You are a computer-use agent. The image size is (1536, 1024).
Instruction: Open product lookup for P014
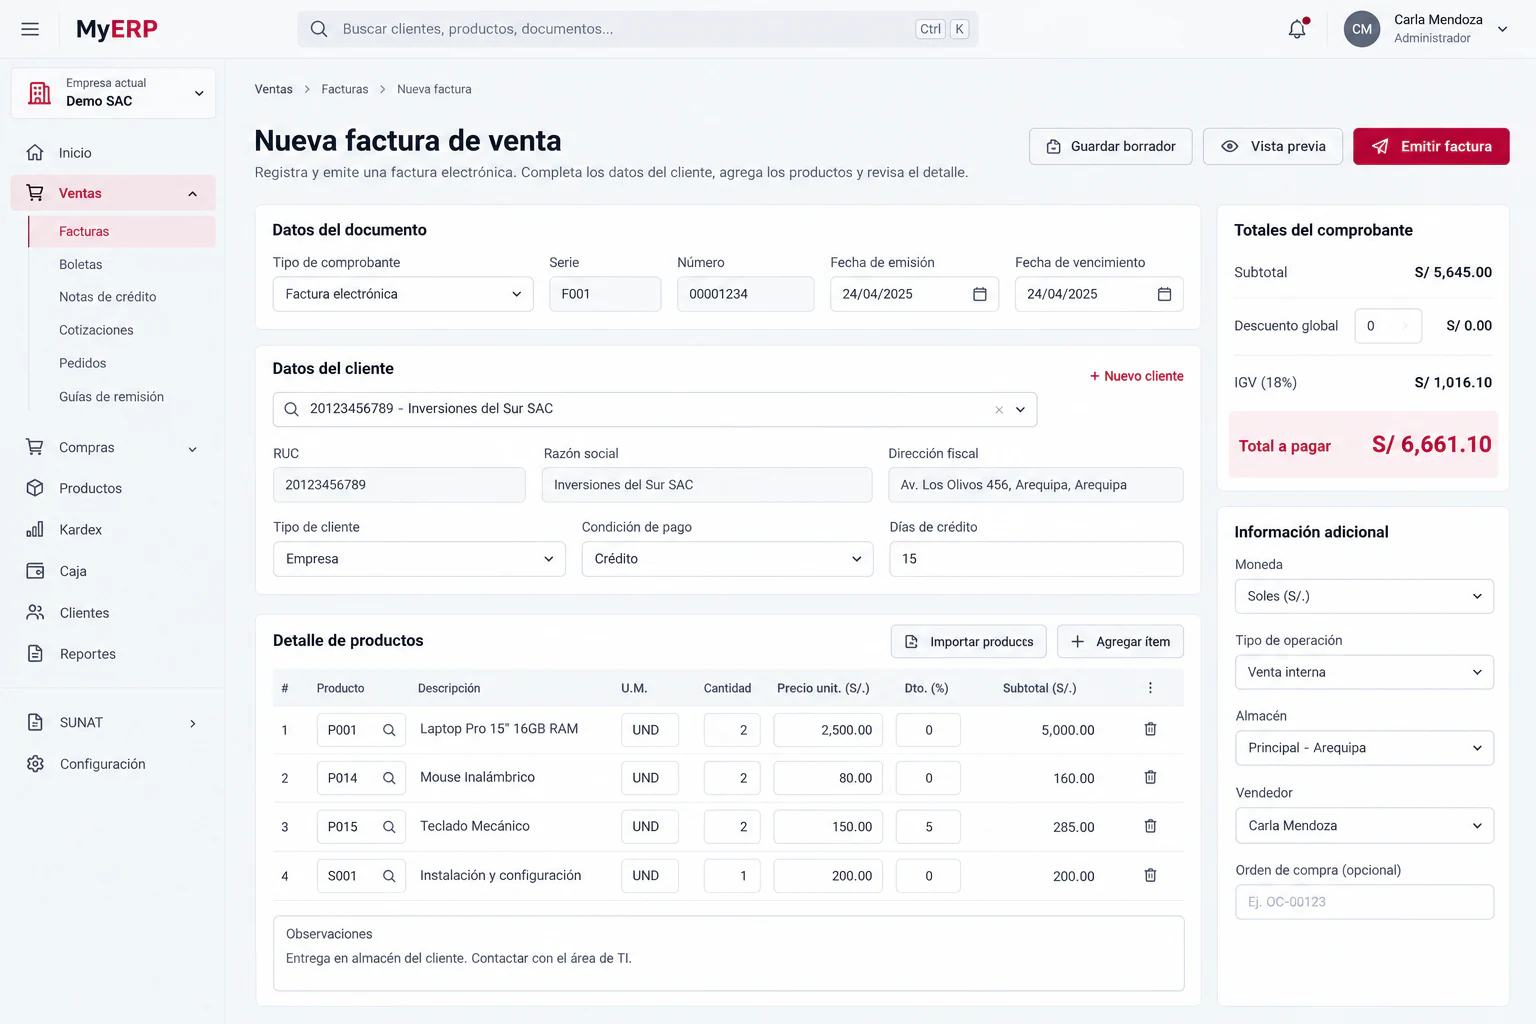[389, 778]
